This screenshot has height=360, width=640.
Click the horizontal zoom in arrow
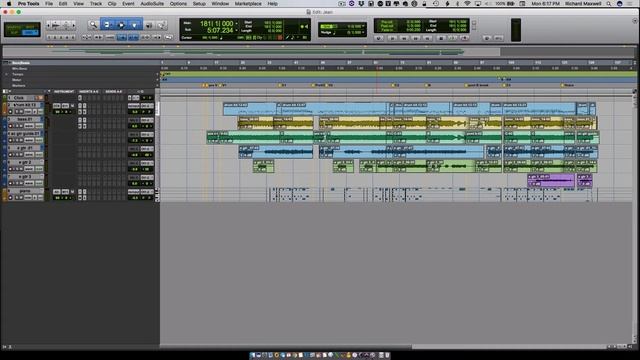74,25
